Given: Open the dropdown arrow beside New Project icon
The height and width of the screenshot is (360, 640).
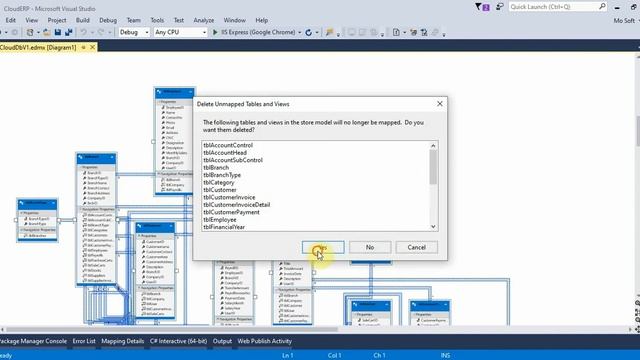Looking at the screenshot, I should (x=38, y=32).
